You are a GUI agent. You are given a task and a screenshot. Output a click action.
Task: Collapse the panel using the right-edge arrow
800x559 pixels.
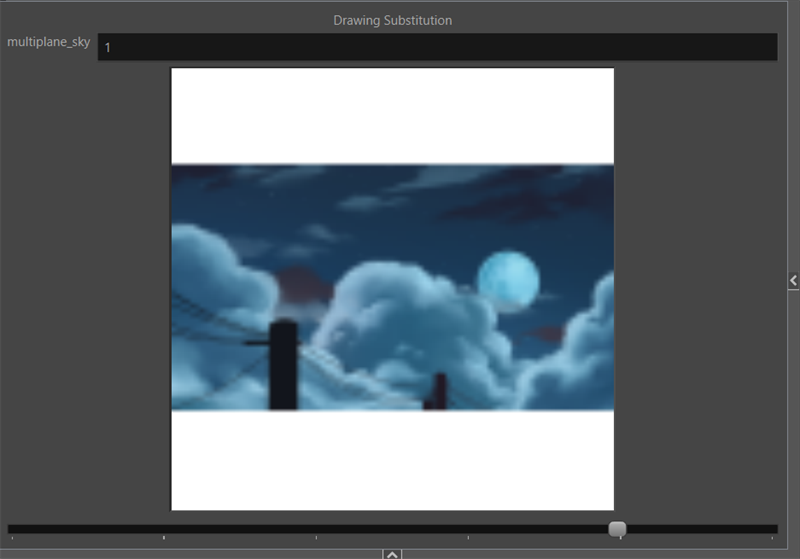click(793, 281)
